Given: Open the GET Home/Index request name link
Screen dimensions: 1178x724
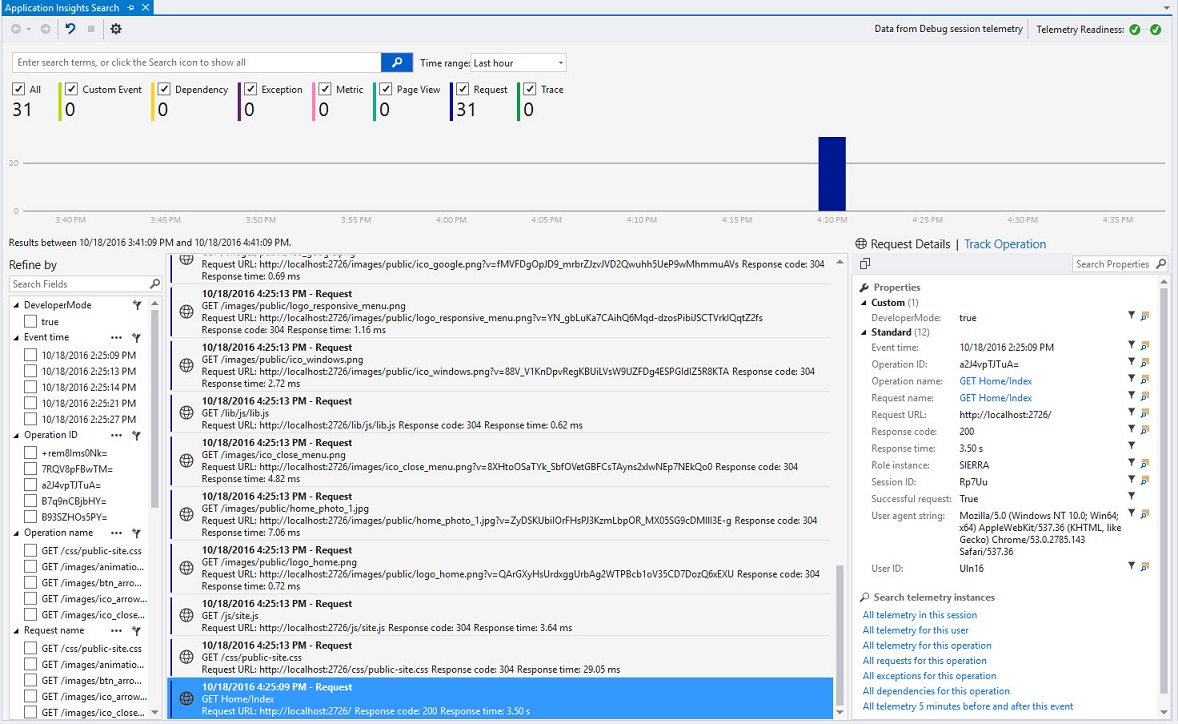Looking at the screenshot, I should point(995,397).
